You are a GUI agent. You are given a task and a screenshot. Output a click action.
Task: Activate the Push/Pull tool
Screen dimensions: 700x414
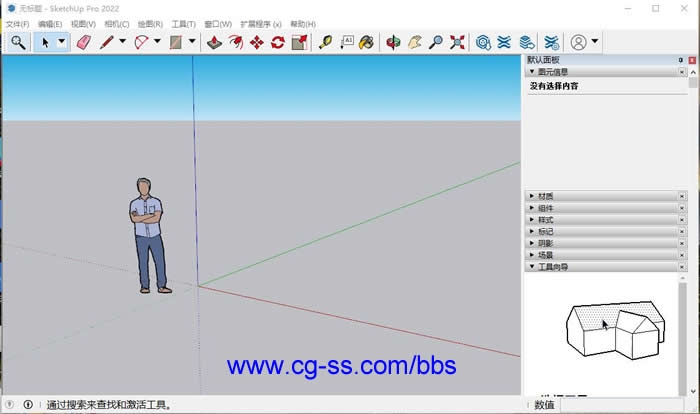[x=214, y=42]
